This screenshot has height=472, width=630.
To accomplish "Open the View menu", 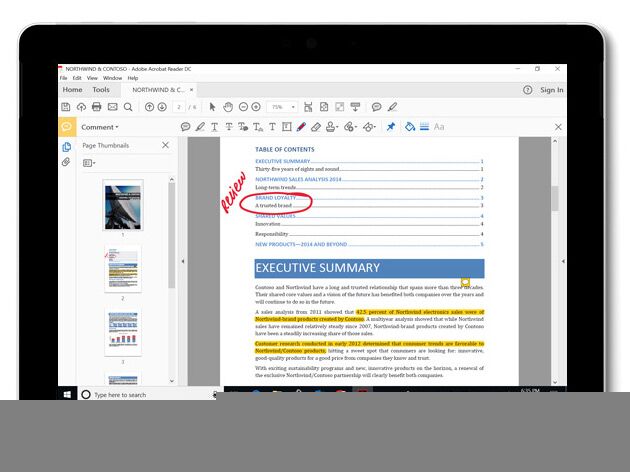I will tap(92, 78).
